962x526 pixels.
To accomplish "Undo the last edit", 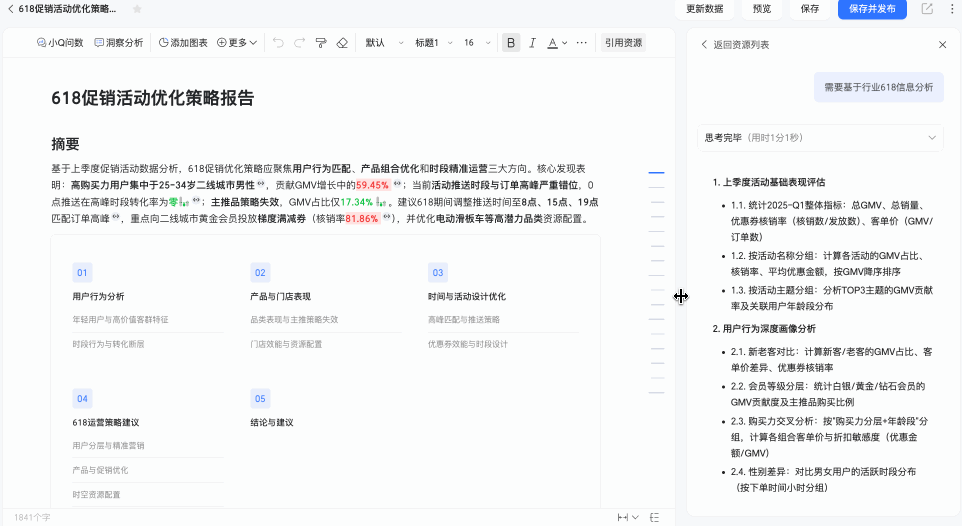I will point(278,43).
